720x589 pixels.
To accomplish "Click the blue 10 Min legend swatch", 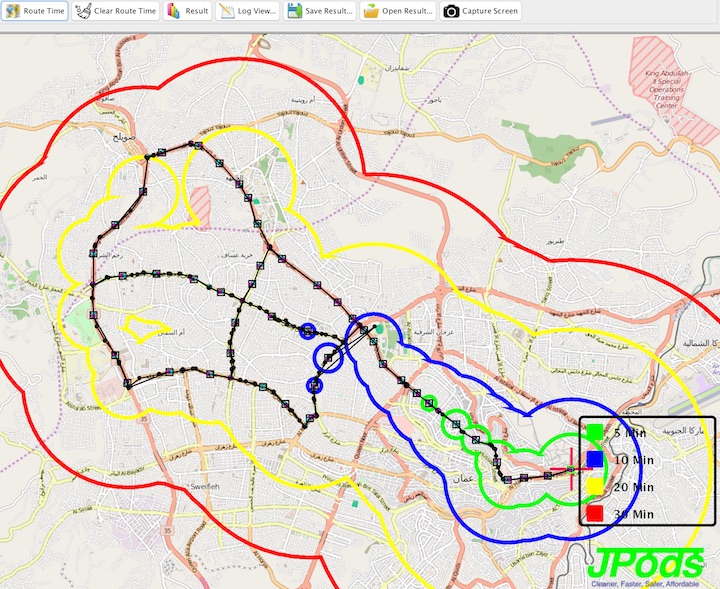I will (595, 459).
